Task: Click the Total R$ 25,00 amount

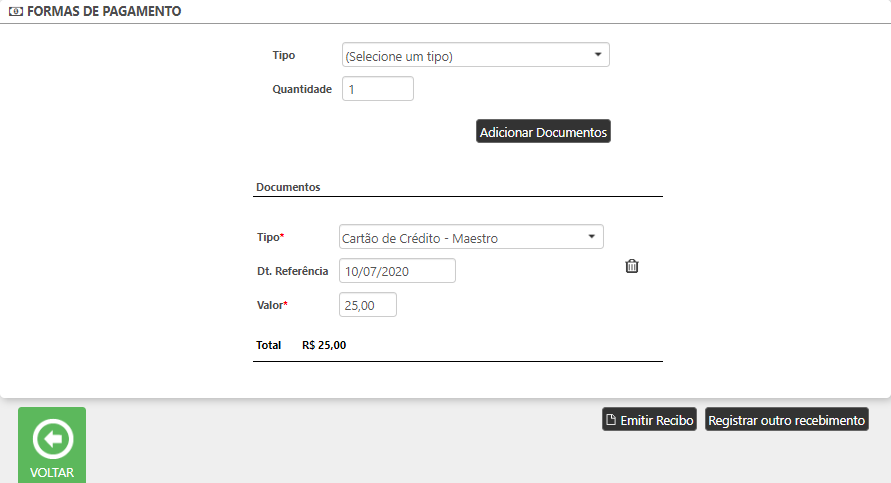Action: coord(324,345)
